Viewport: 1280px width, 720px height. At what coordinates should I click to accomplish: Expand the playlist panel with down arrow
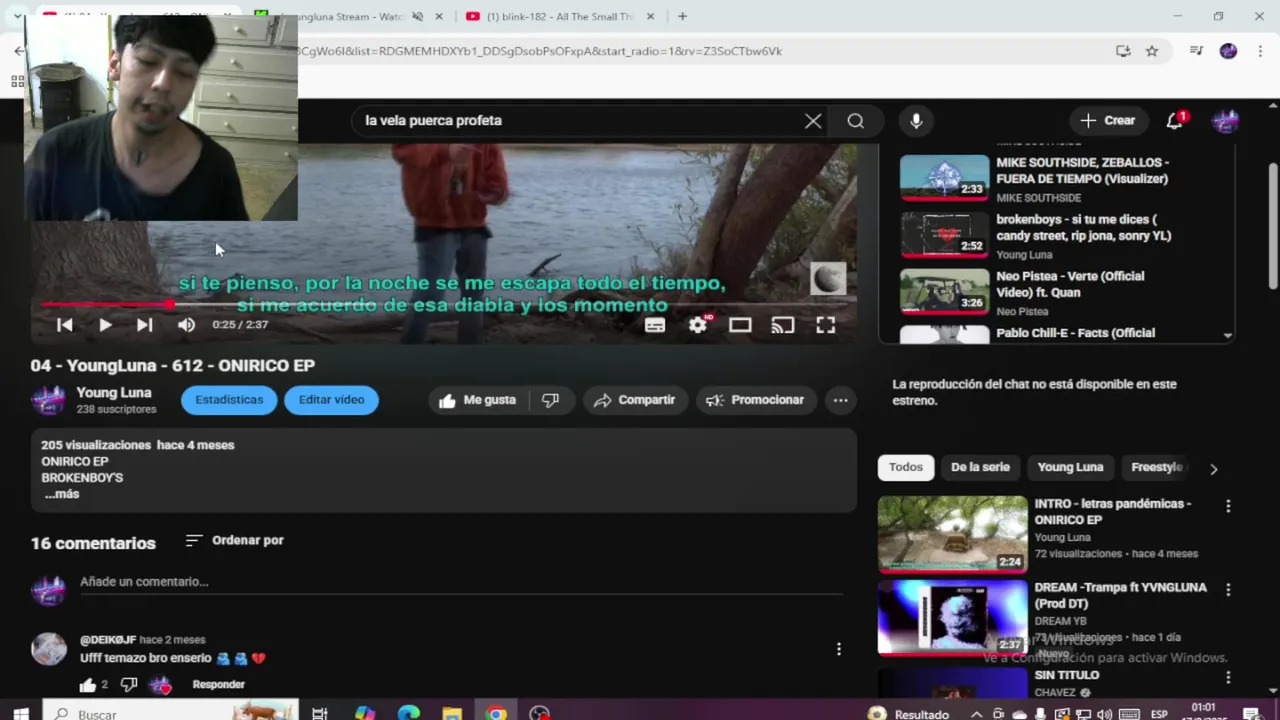pyautogui.click(x=1228, y=336)
